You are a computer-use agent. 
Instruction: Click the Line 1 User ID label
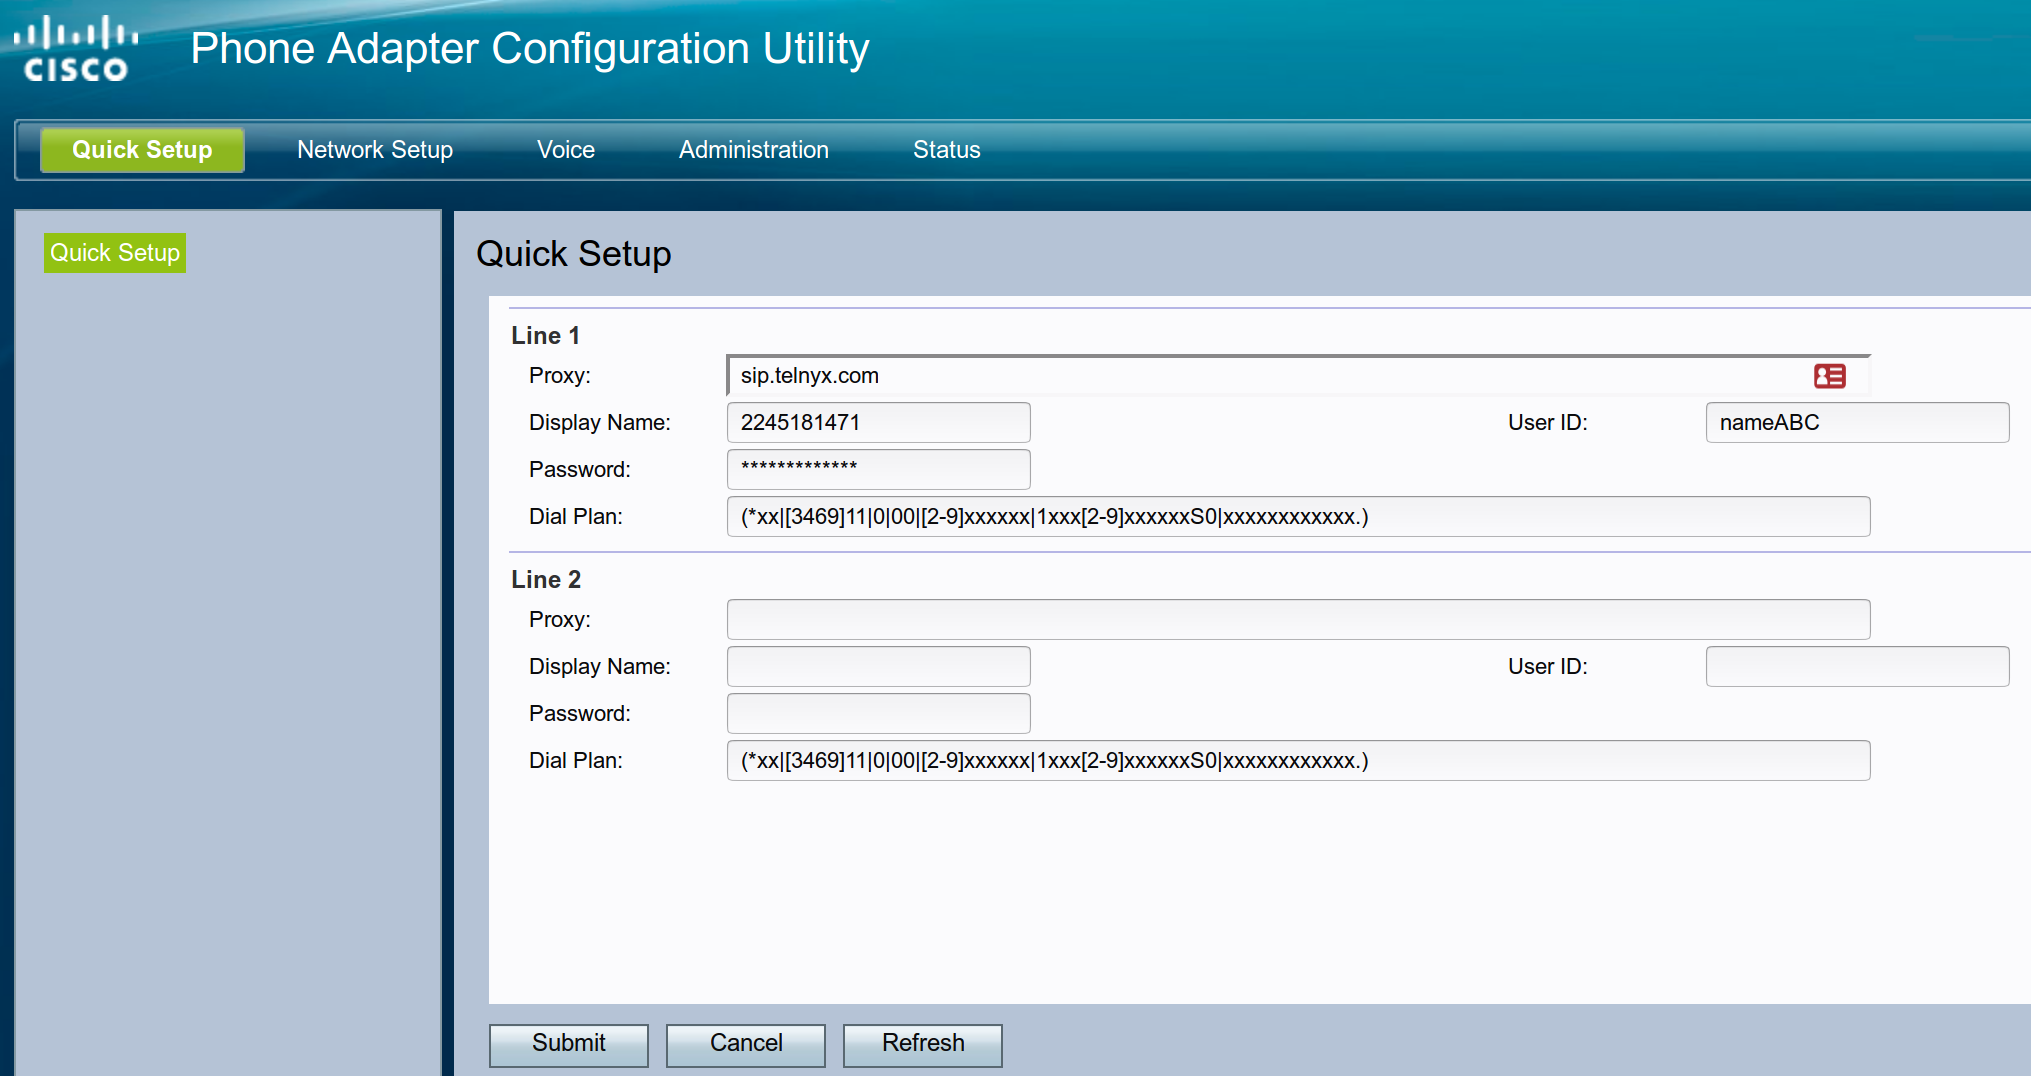(1548, 423)
